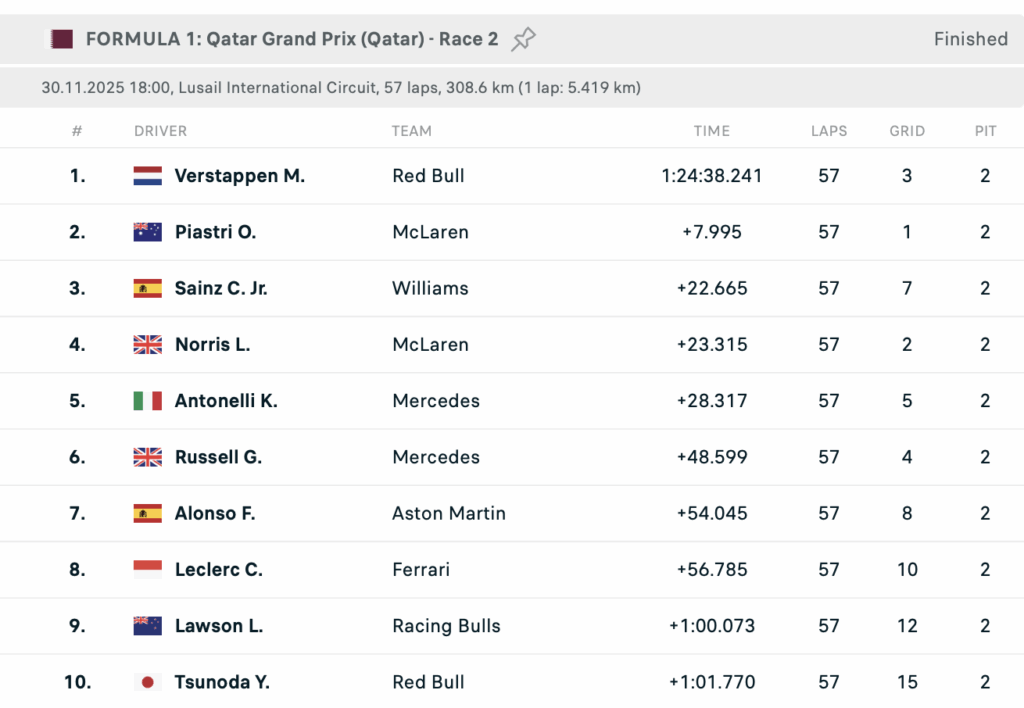
Task: Click the Italian flag beside Antonelli
Action: 147,401
